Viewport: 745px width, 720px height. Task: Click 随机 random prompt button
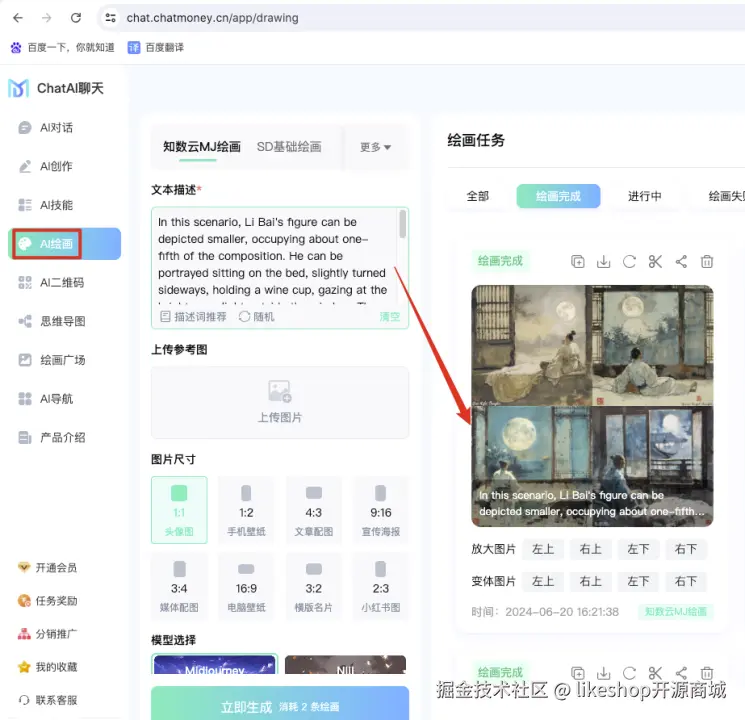tap(257, 317)
